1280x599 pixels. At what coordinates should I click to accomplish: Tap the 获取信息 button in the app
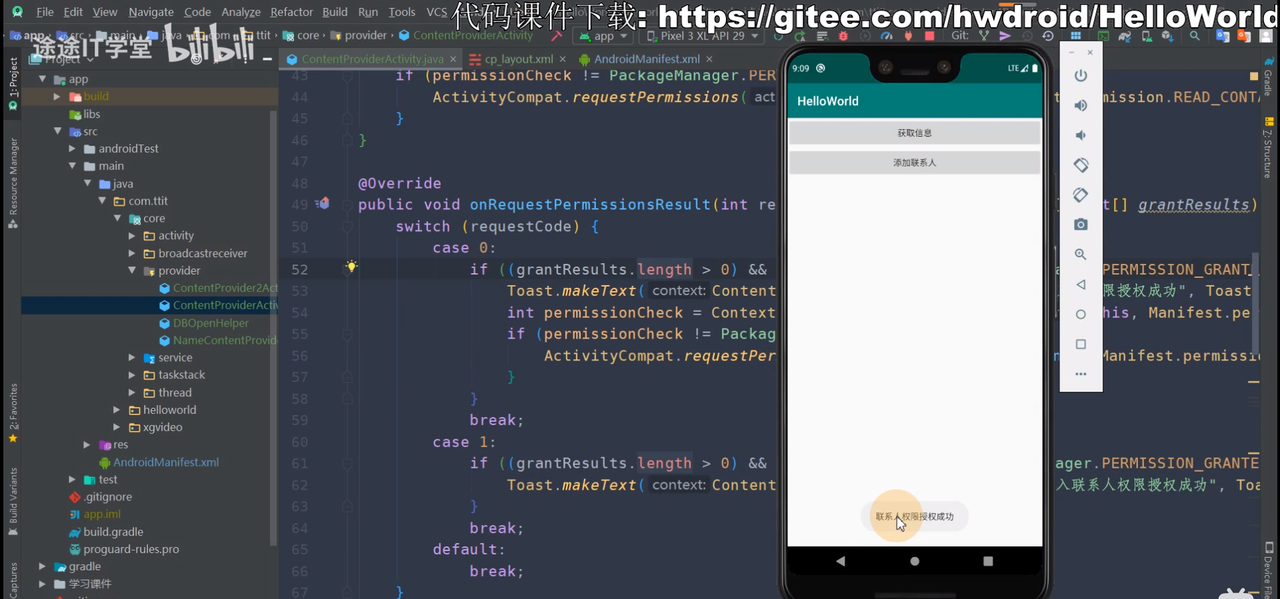914,133
